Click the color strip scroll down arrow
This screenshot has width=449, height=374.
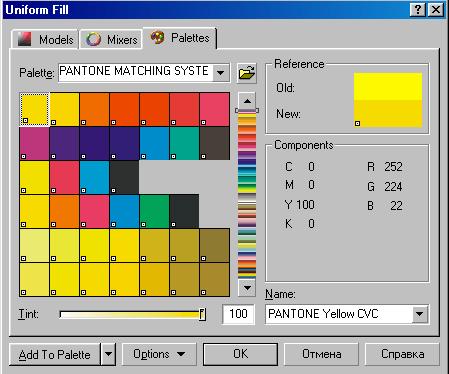(247, 287)
